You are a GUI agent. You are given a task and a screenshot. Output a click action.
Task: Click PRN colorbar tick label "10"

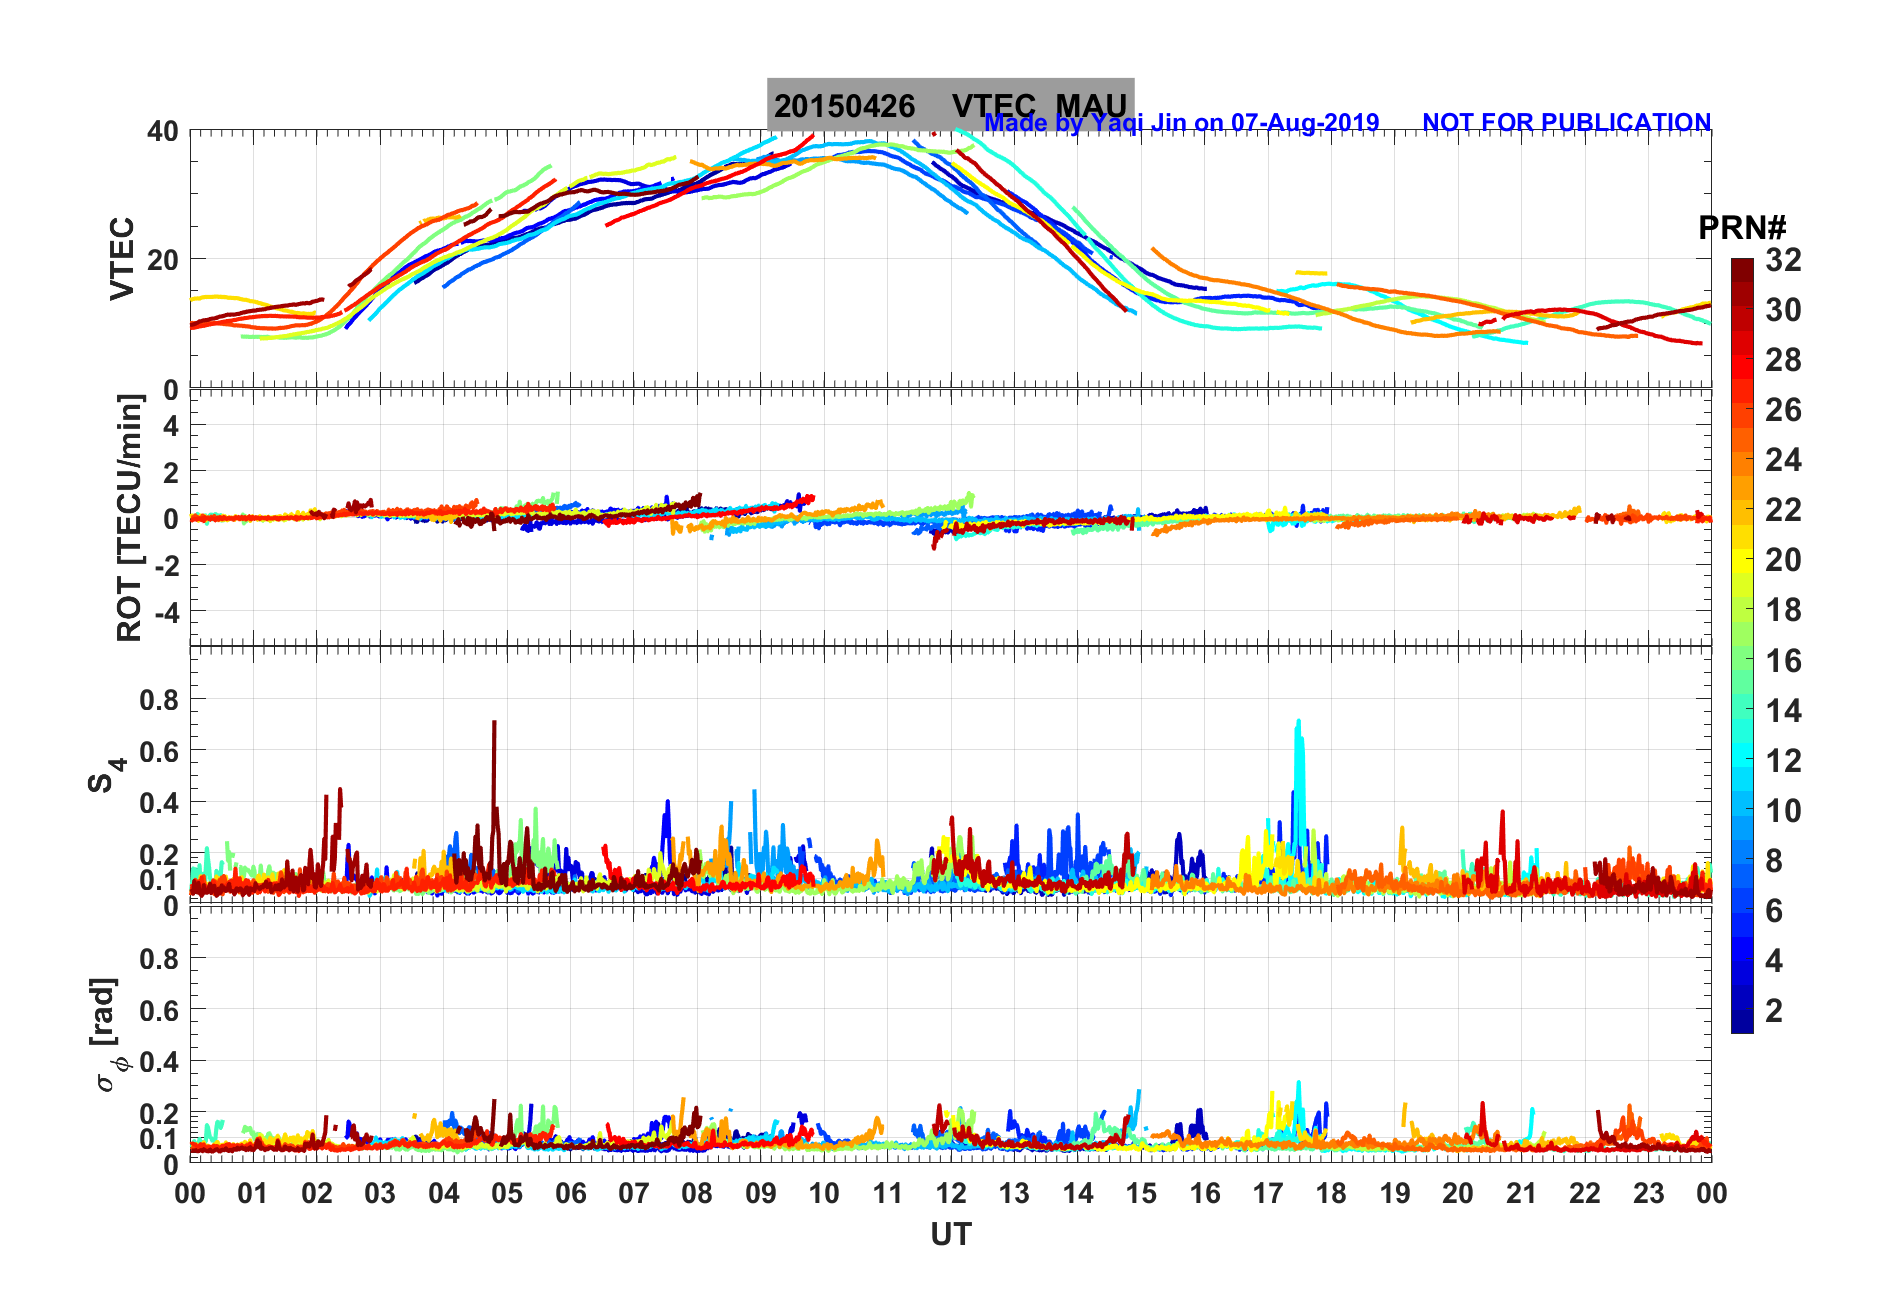(1783, 811)
